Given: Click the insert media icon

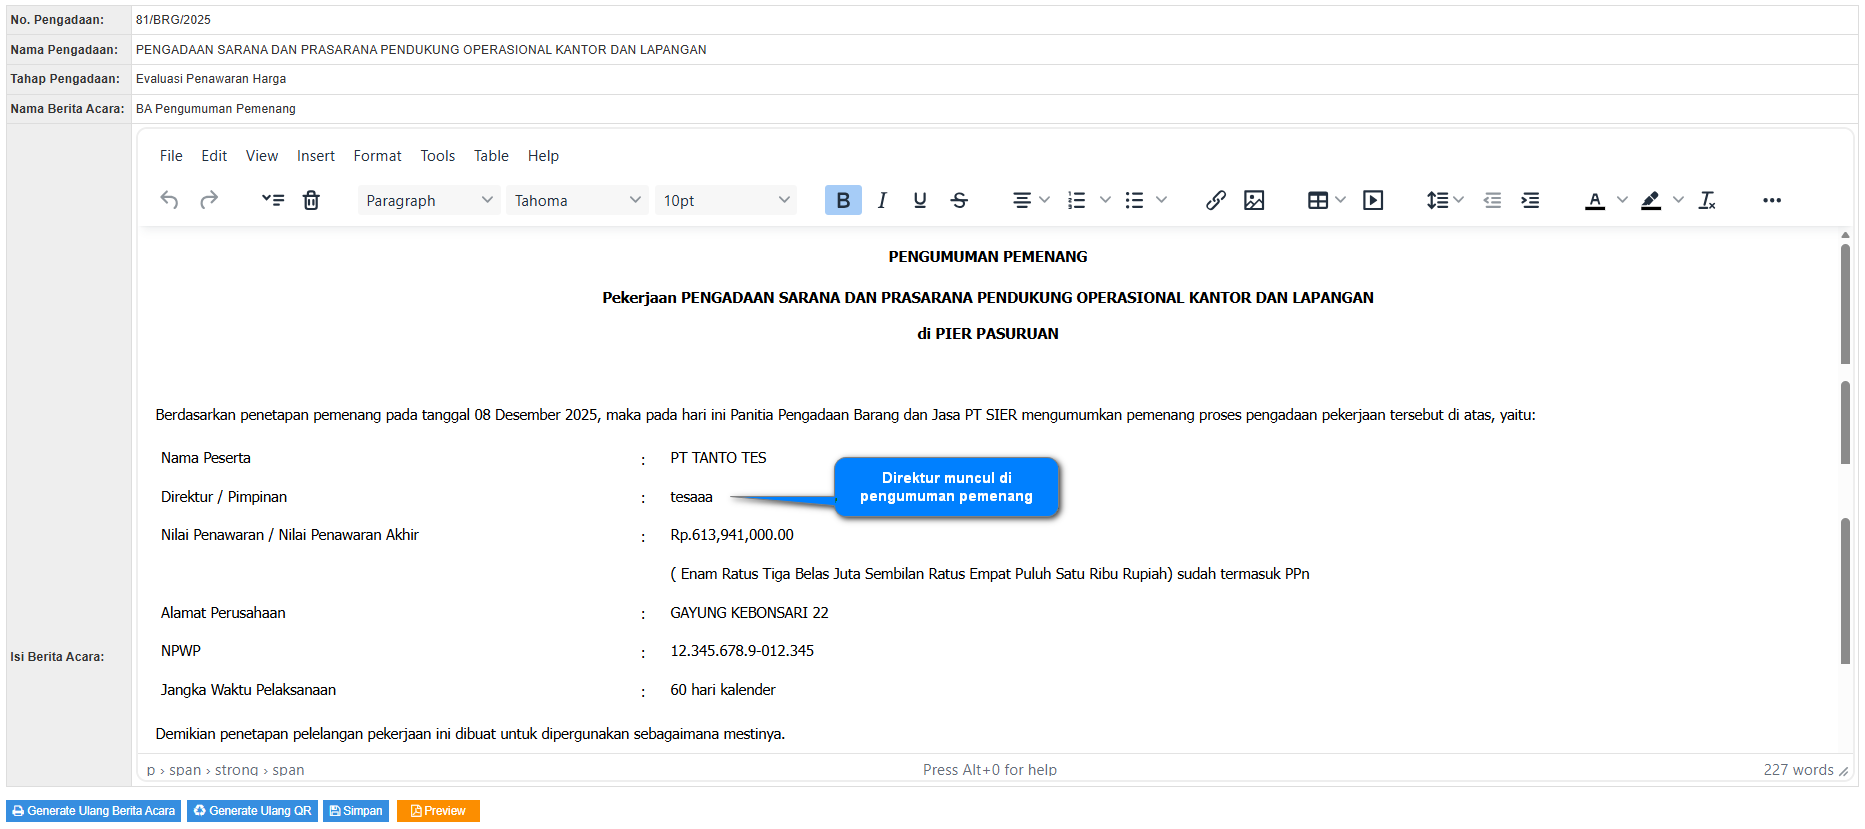Looking at the screenshot, I should 1373,200.
